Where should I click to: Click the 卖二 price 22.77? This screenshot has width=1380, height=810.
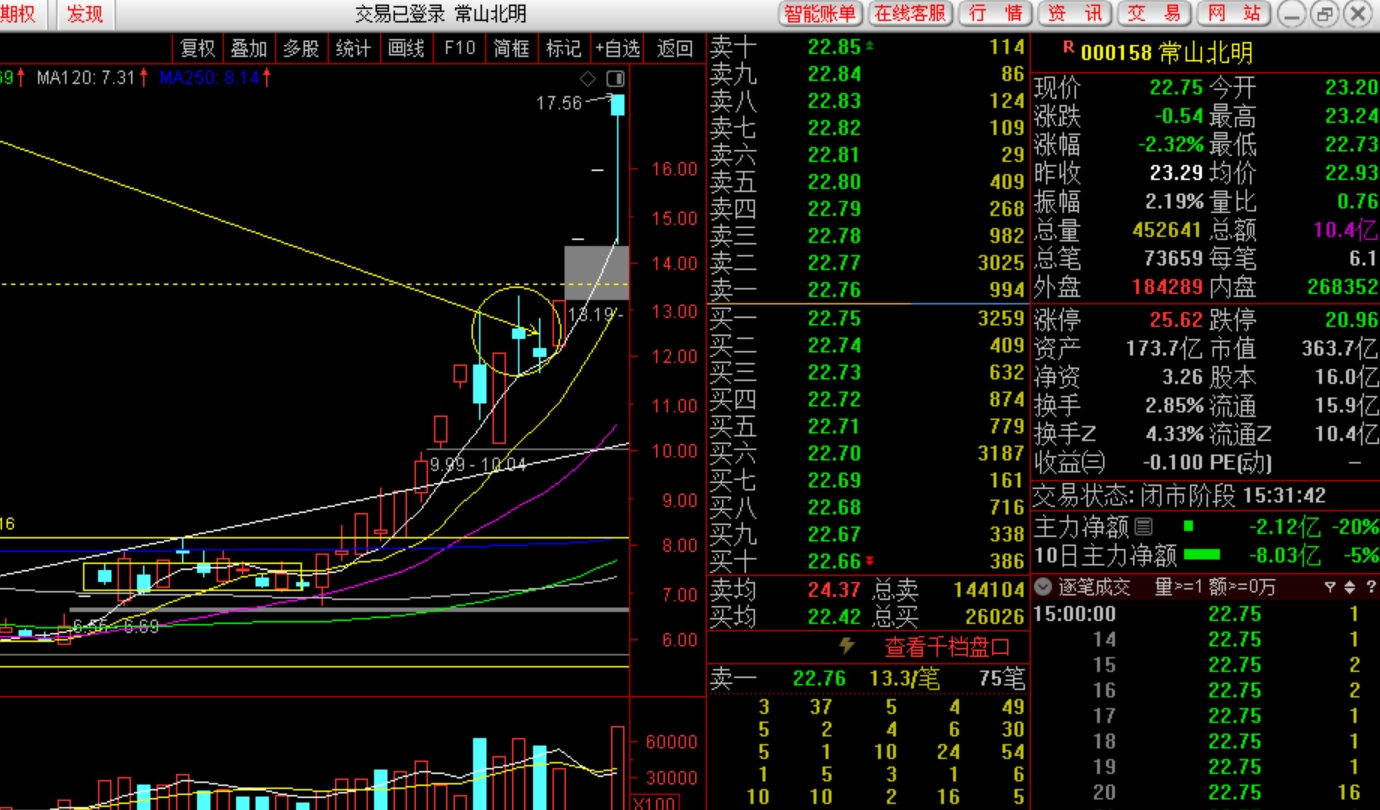click(834, 263)
